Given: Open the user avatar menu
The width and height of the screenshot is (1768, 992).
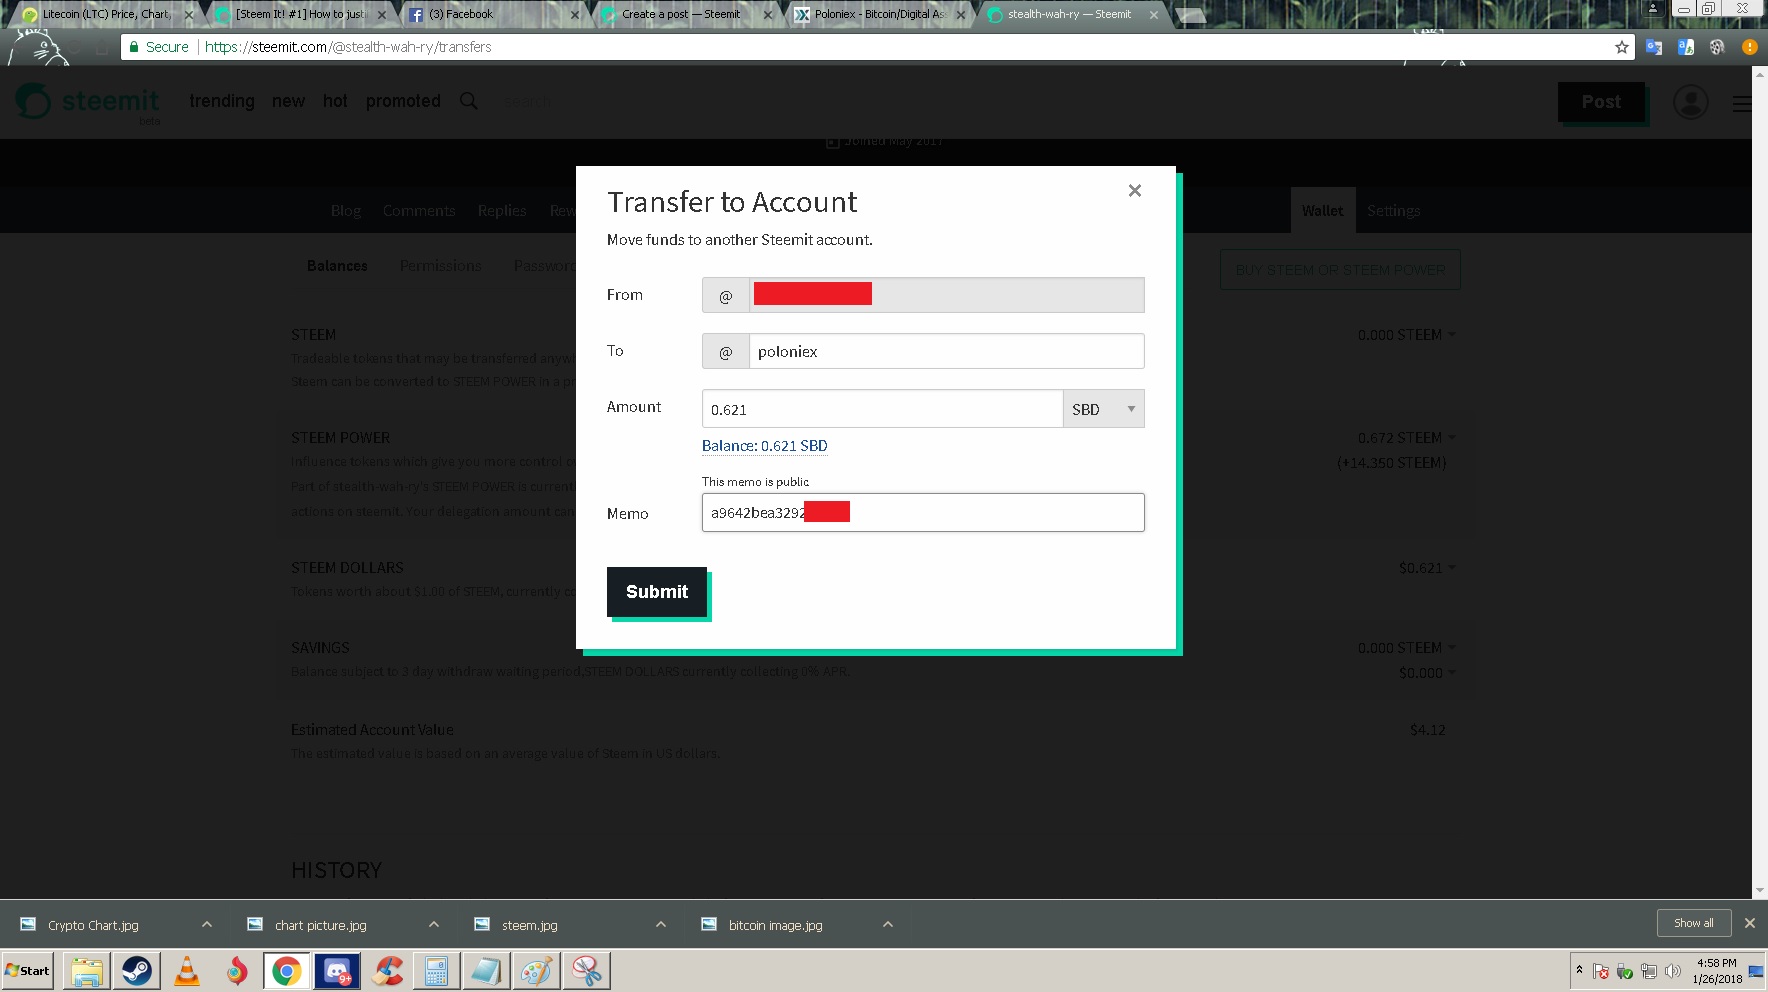Looking at the screenshot, I should click(x=1691, y=102).
